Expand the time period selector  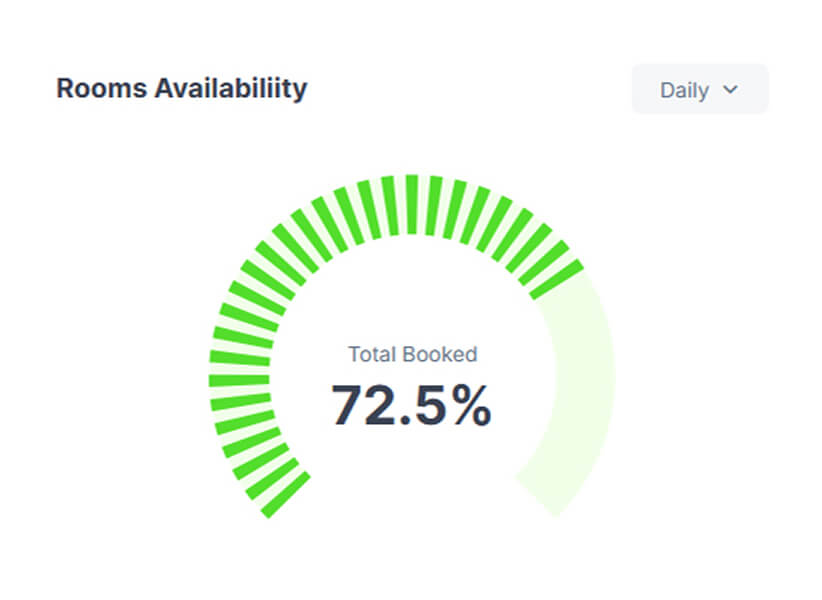(x=698, y=89)
